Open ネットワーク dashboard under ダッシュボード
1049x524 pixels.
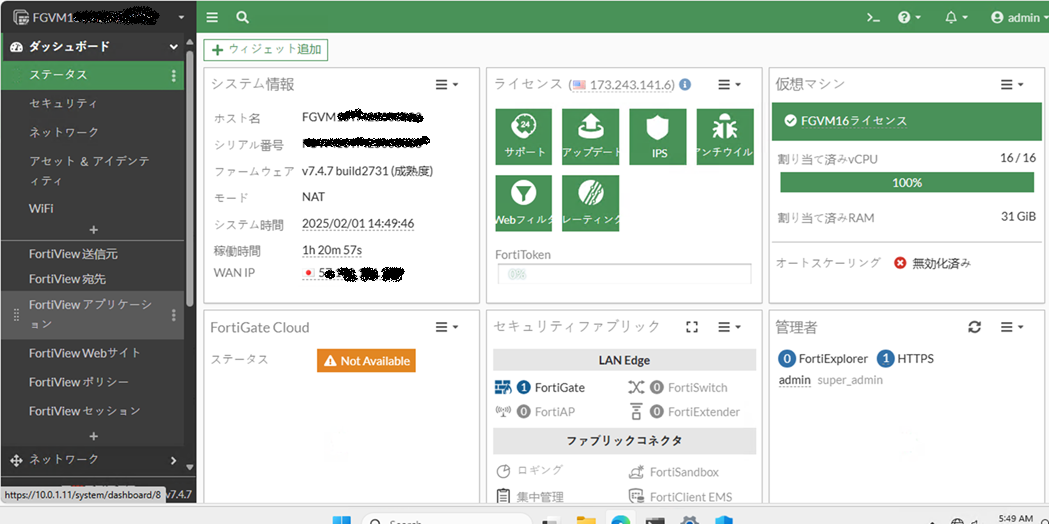pos(64,132)
